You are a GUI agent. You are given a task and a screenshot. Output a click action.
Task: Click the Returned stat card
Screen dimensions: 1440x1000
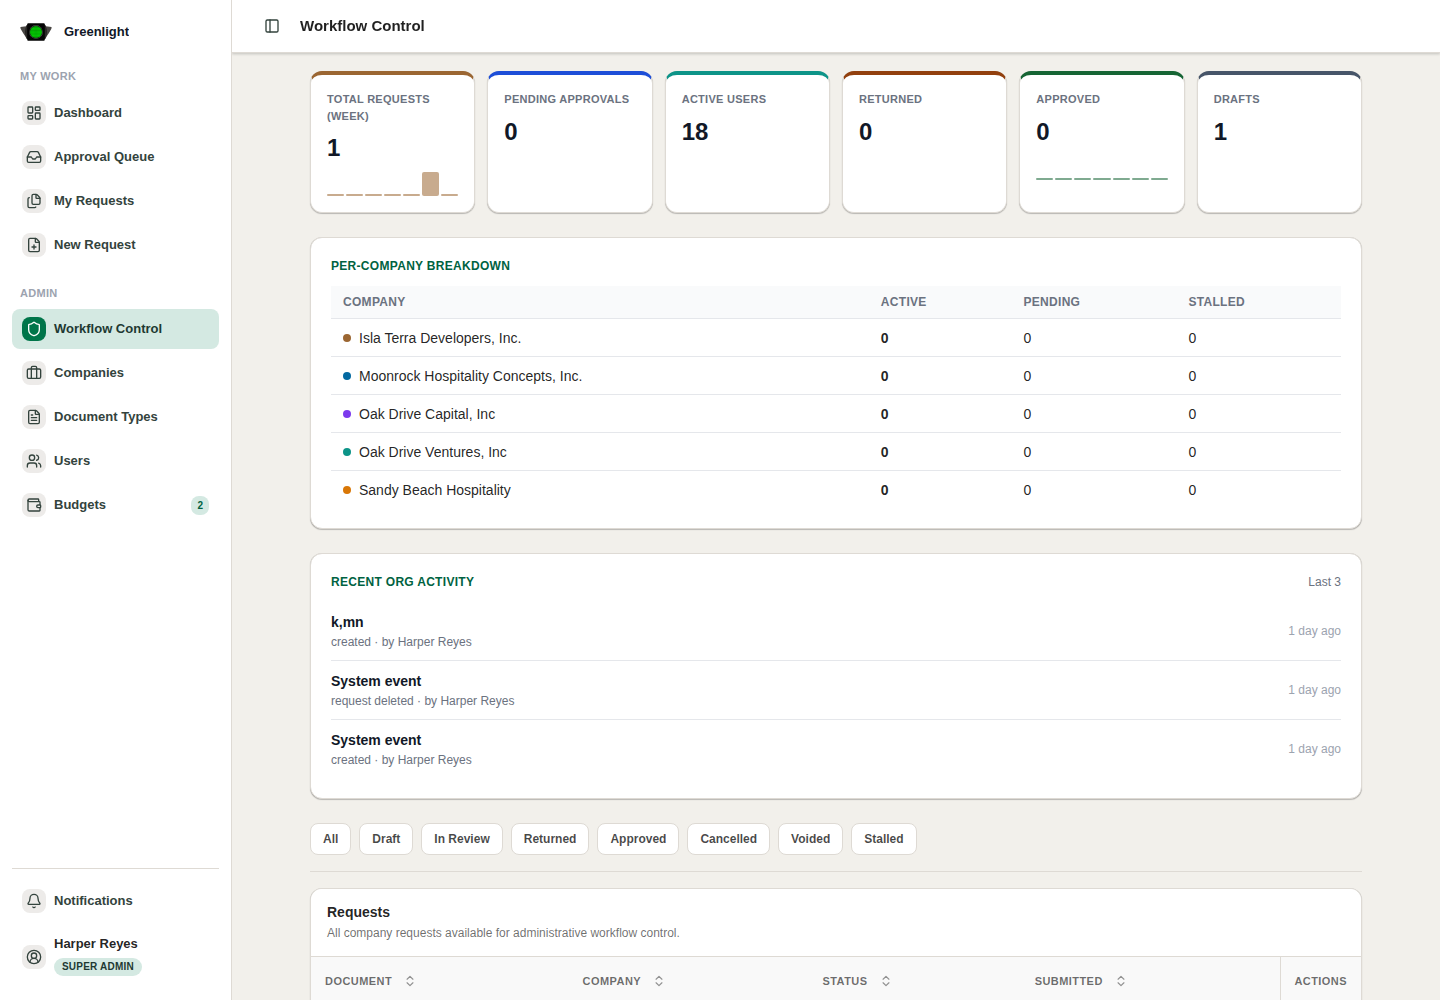925,142
